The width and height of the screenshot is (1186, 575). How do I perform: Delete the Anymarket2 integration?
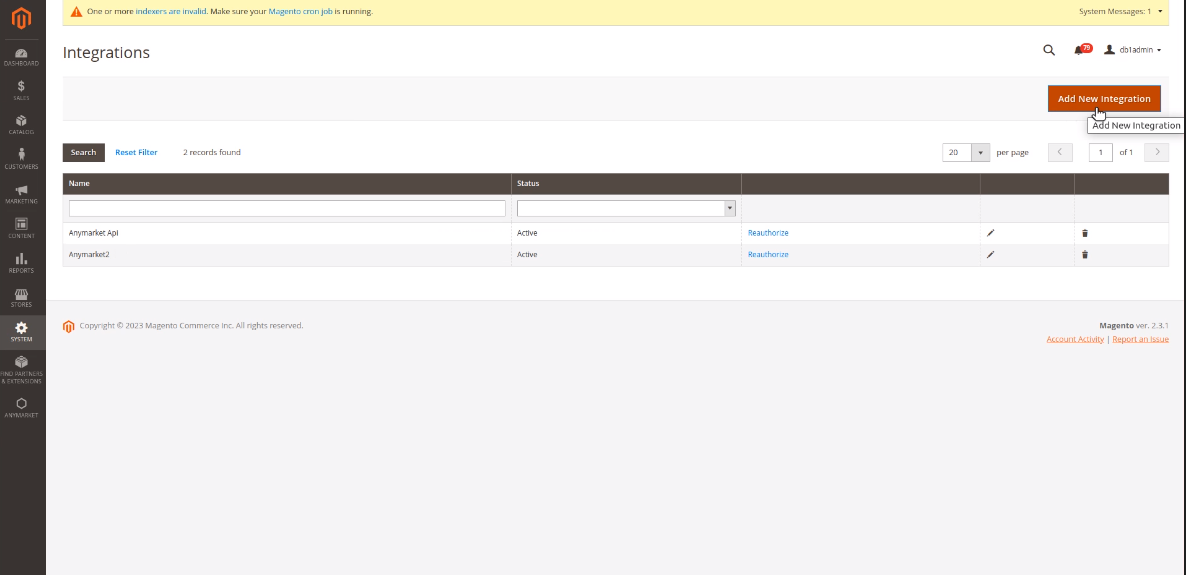pos(1085,254)
